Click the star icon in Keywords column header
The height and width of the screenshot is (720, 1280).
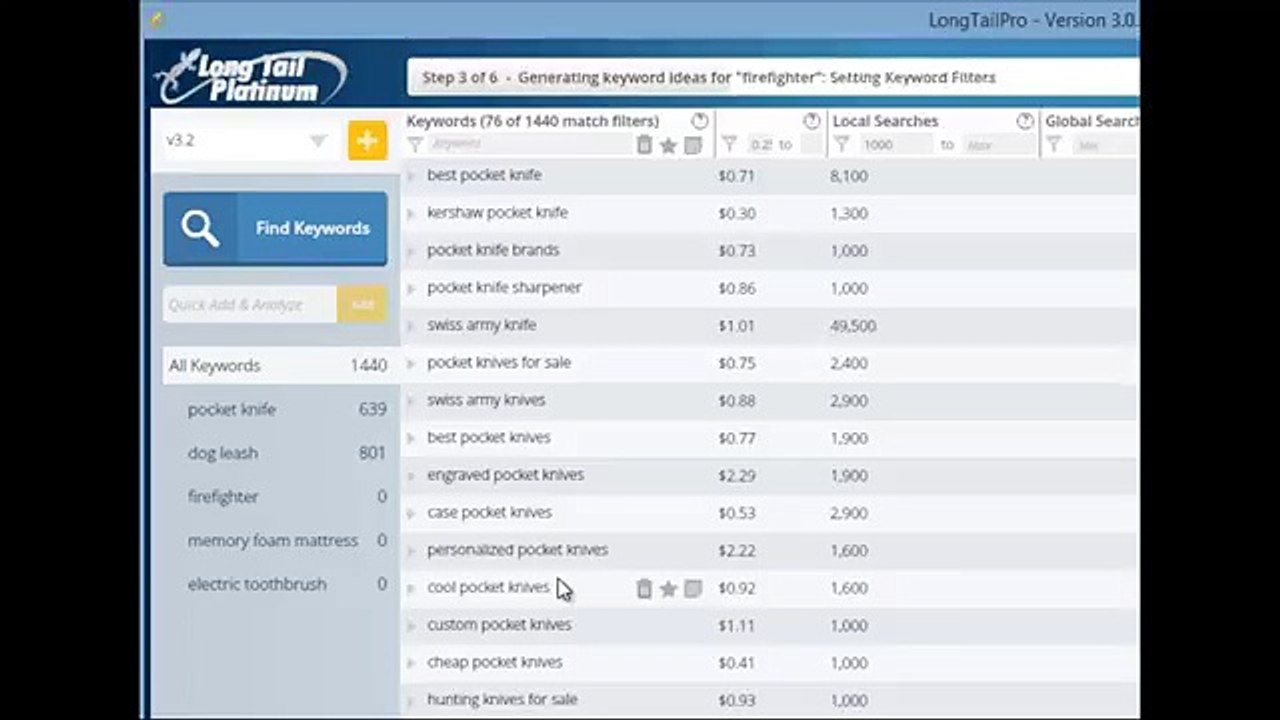668,146
